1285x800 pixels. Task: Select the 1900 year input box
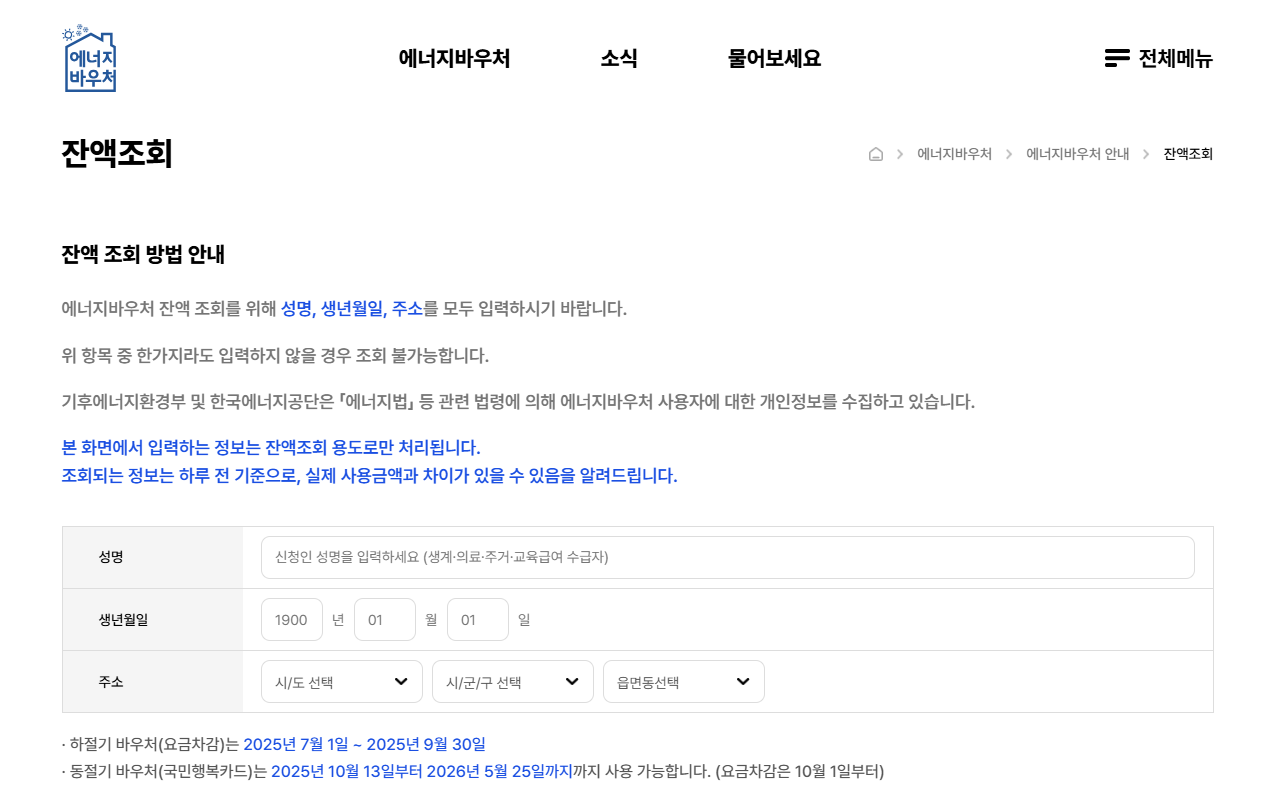coord(291,619)
